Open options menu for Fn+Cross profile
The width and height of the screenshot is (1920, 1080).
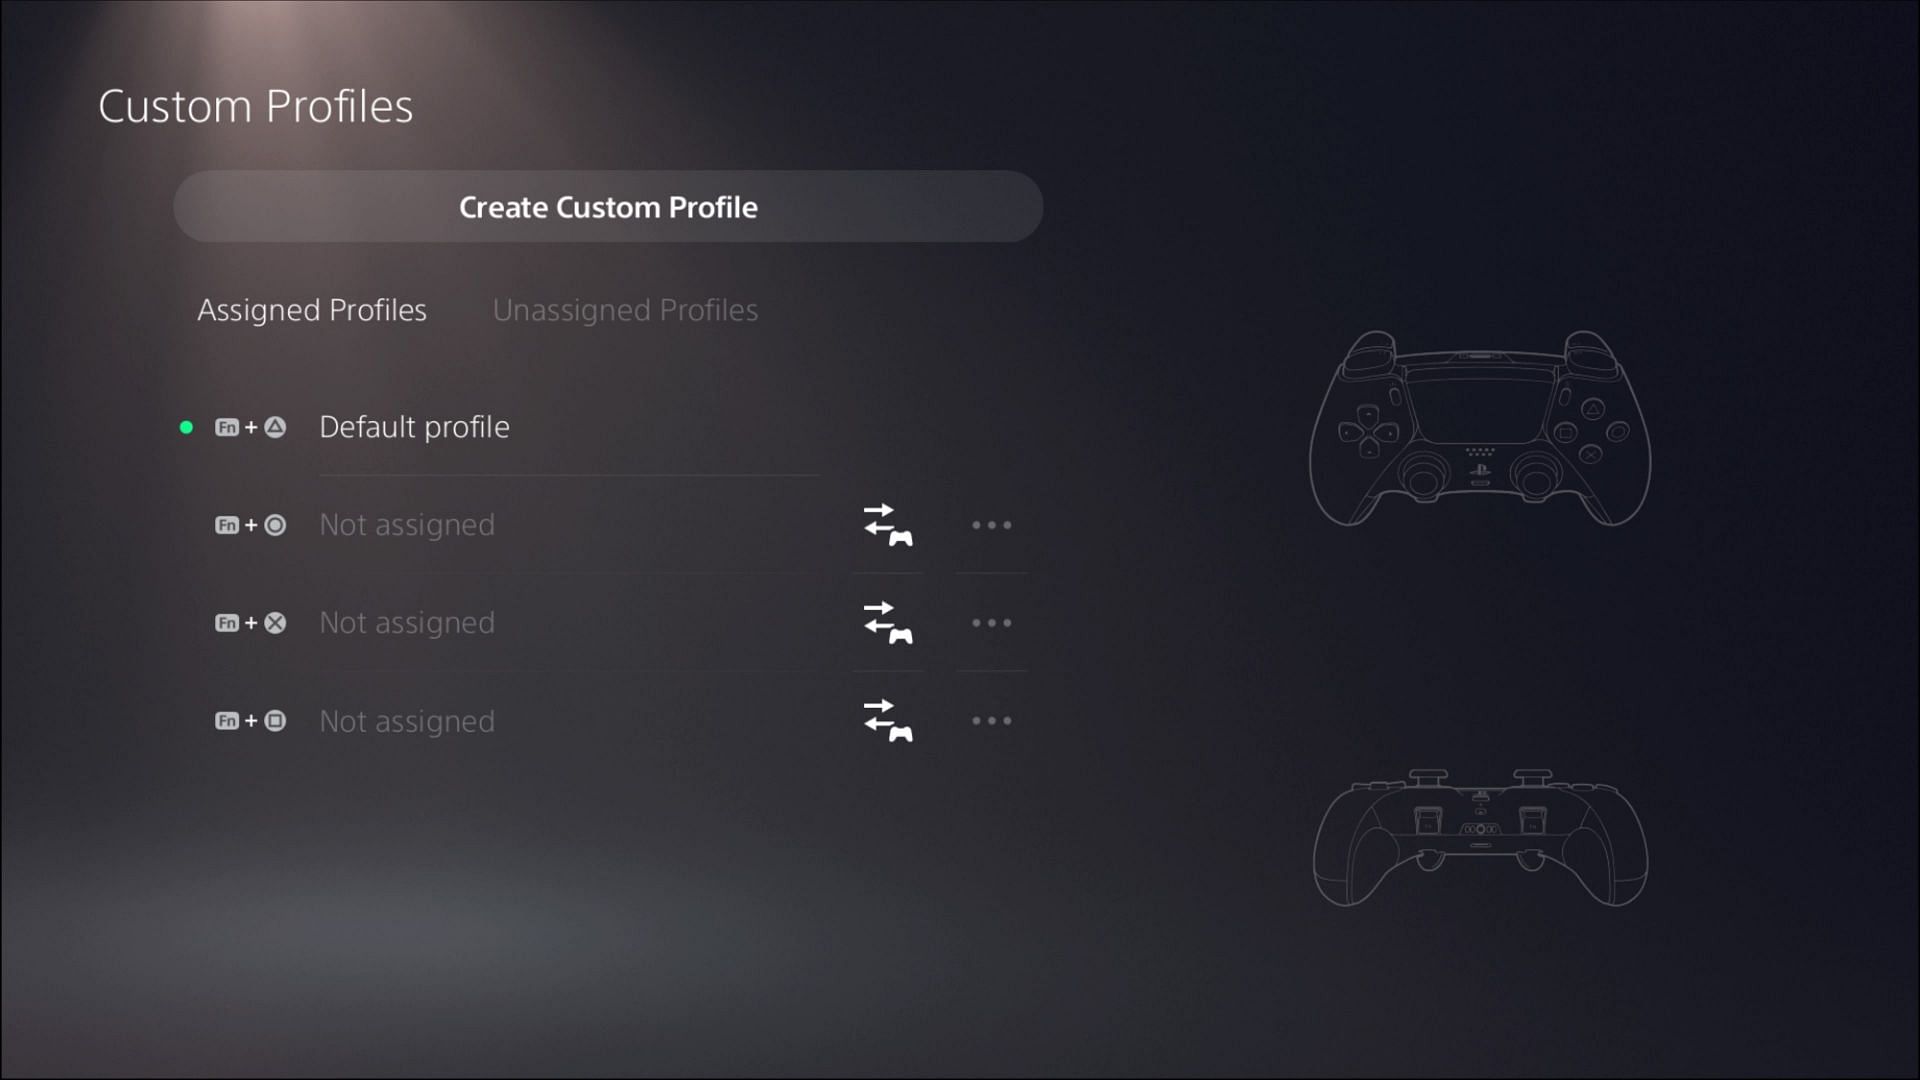point(992,622)
